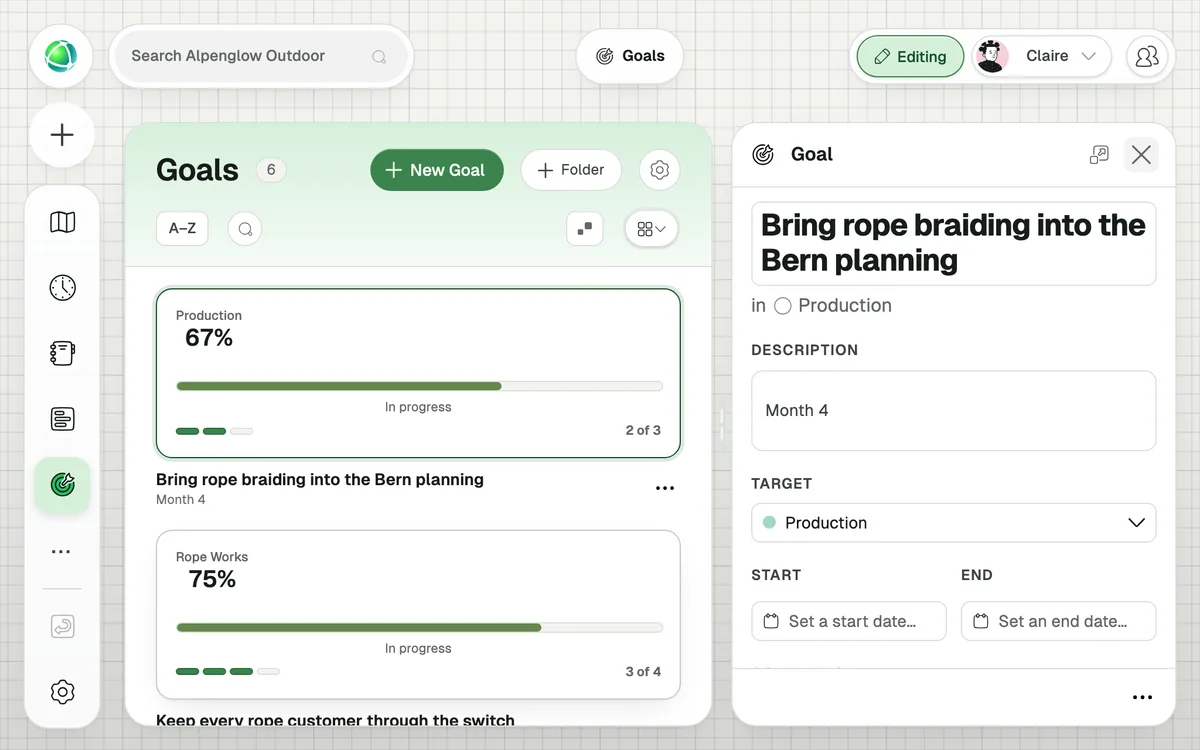Click the 75% Rope Works progress bar

(419, 627)
